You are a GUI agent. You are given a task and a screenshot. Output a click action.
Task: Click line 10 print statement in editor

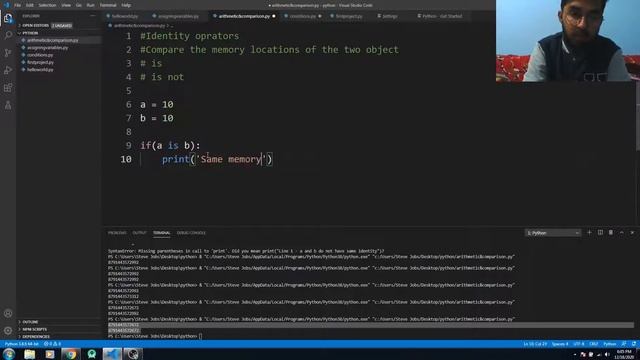coord(217,159)
